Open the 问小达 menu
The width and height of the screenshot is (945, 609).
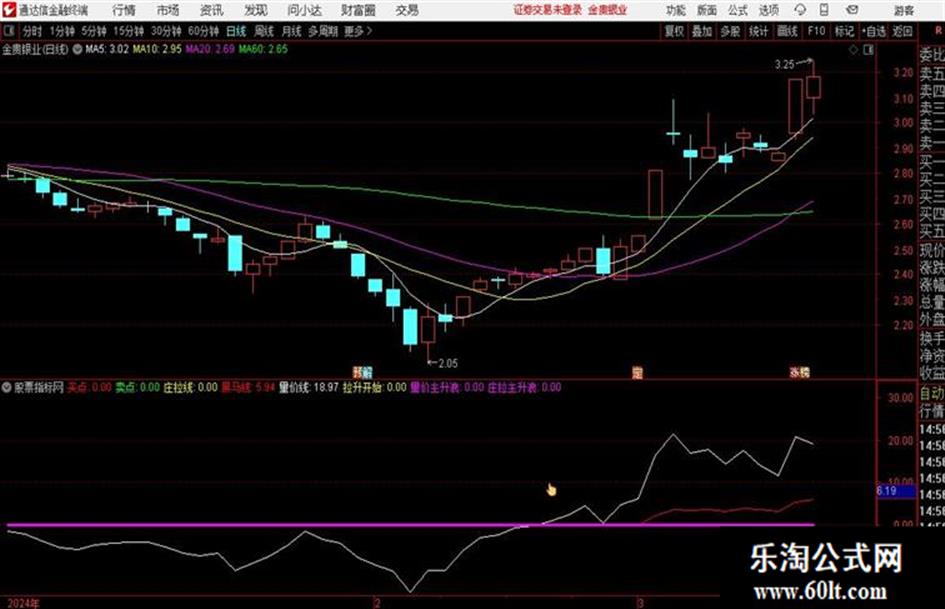(x=304, y=10)
